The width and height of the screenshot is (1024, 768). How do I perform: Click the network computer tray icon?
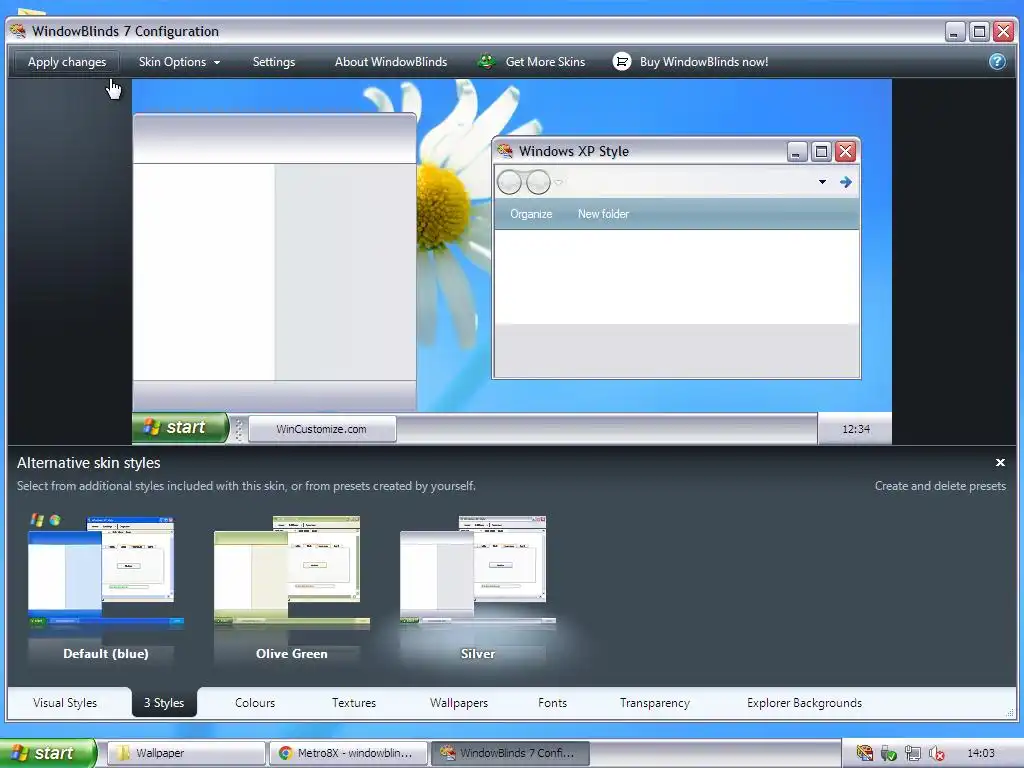(x=913, y=754)
